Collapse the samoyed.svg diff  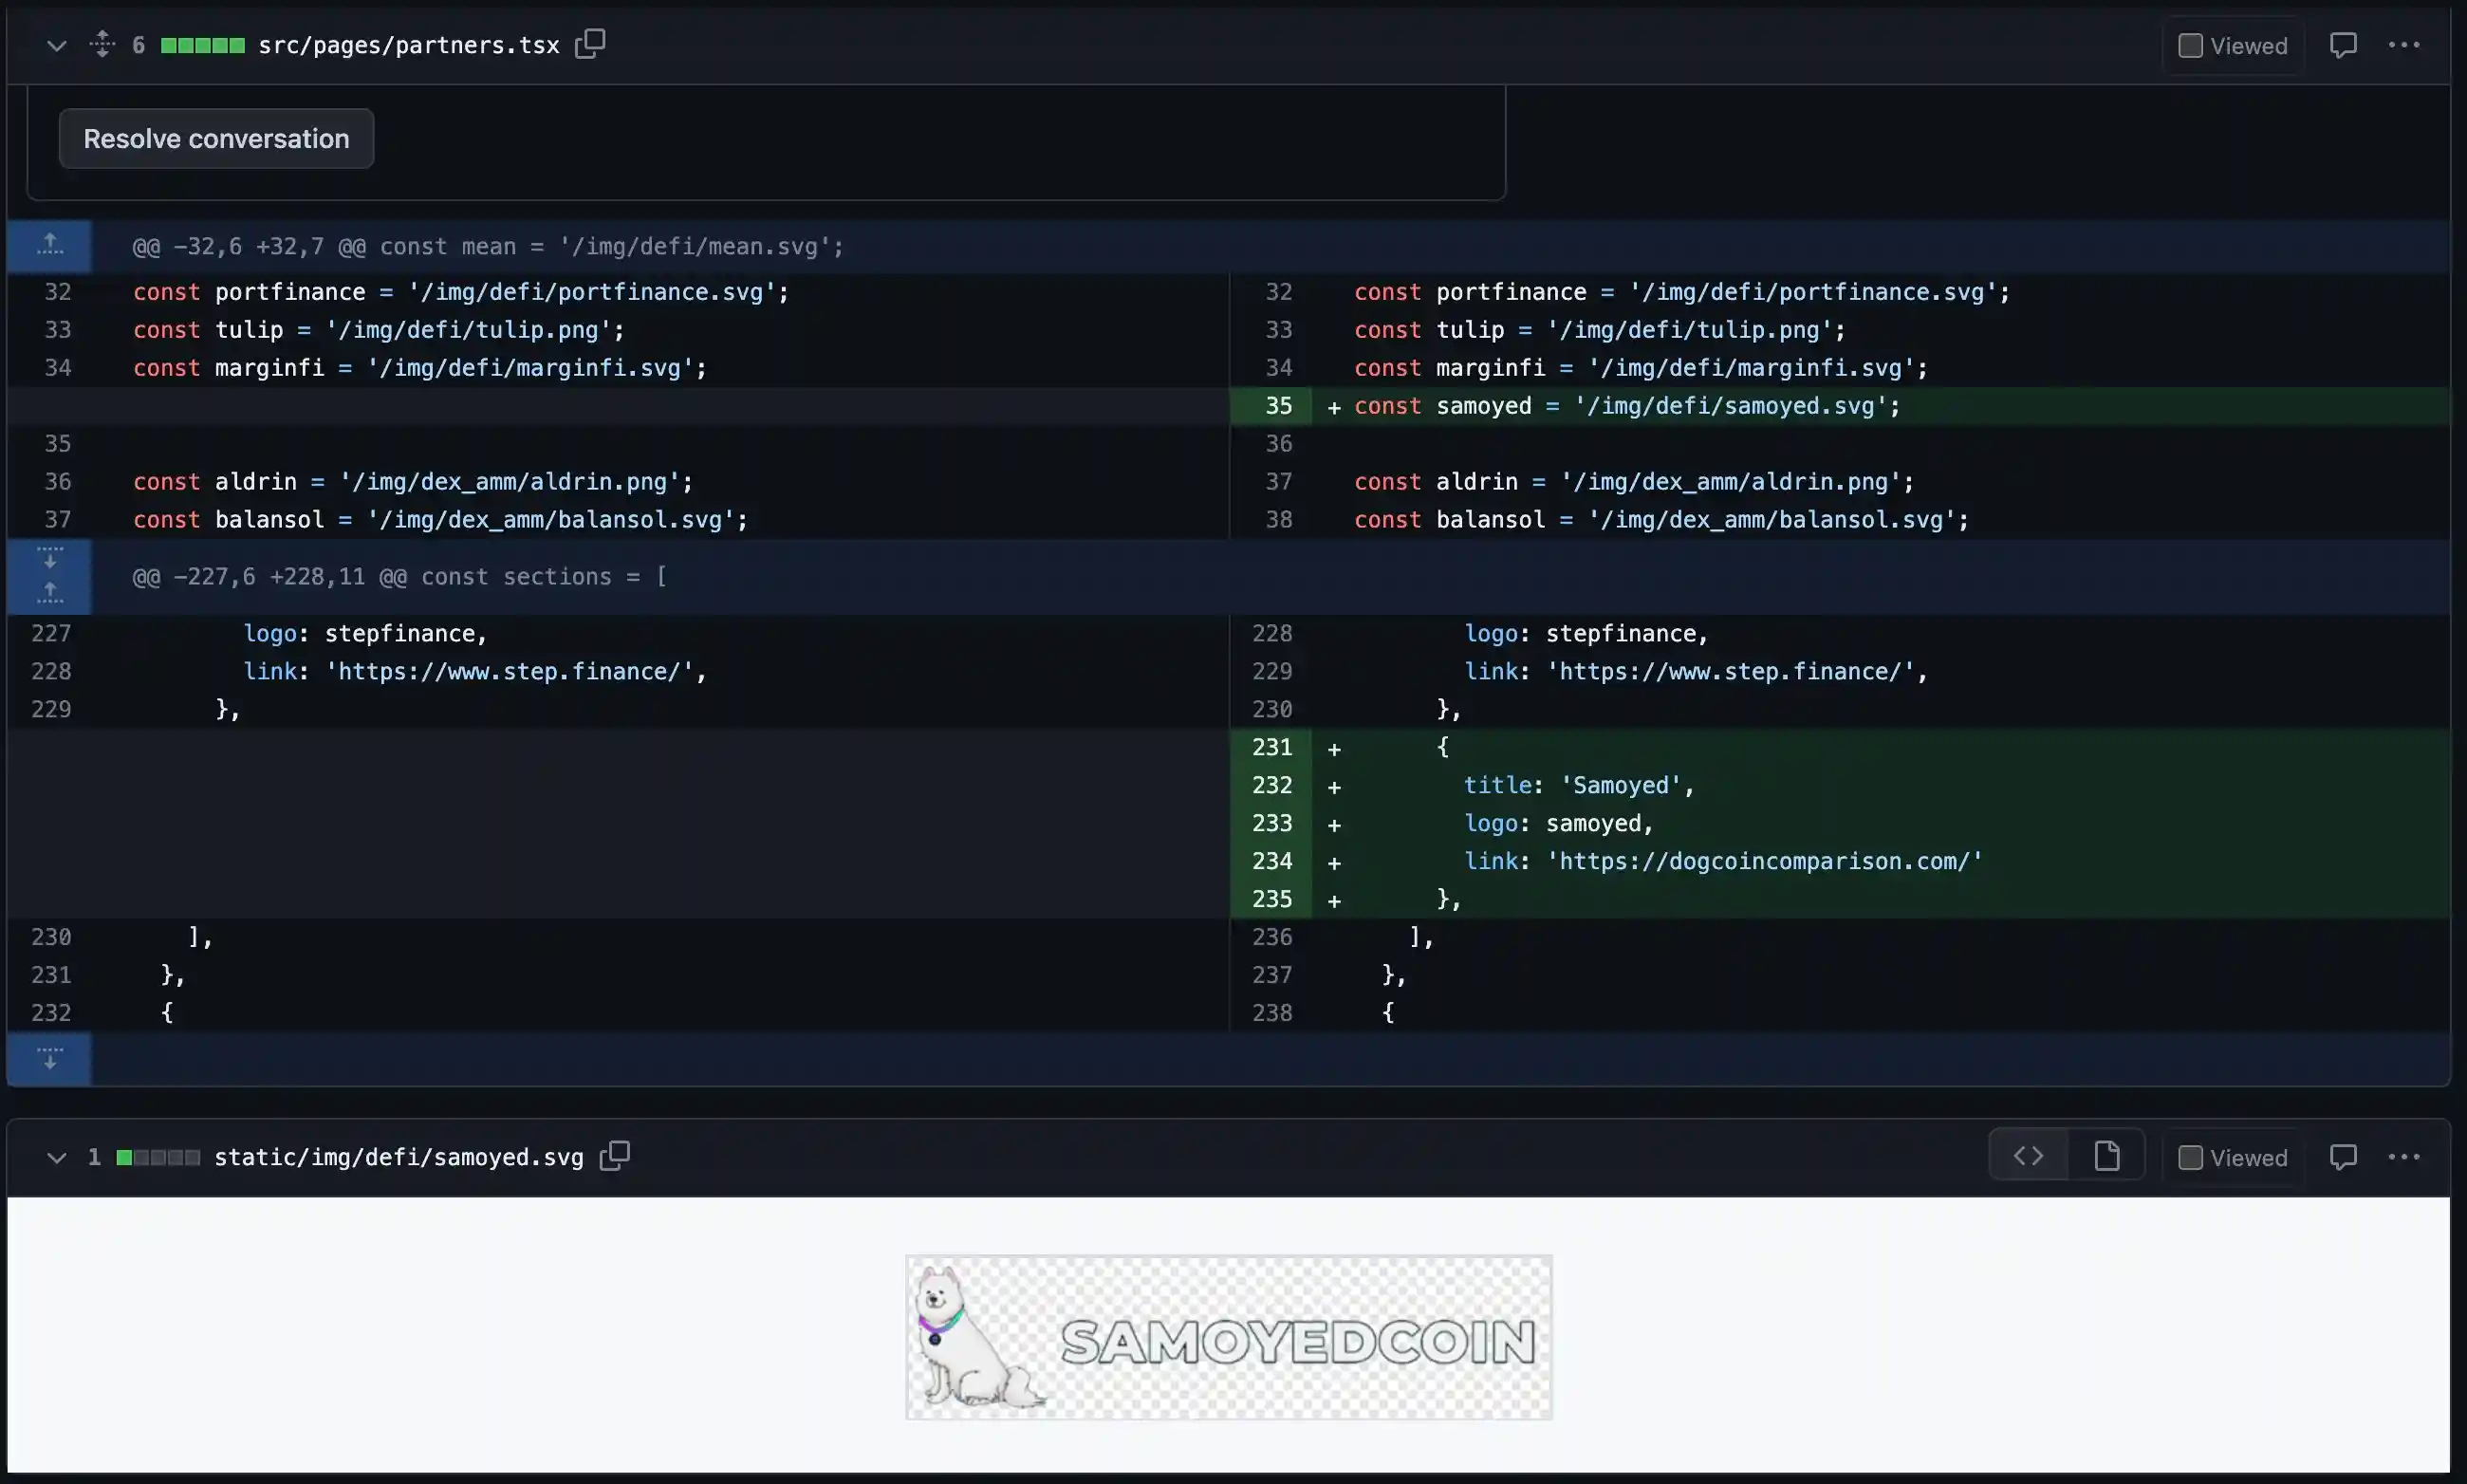point(56,1157)
